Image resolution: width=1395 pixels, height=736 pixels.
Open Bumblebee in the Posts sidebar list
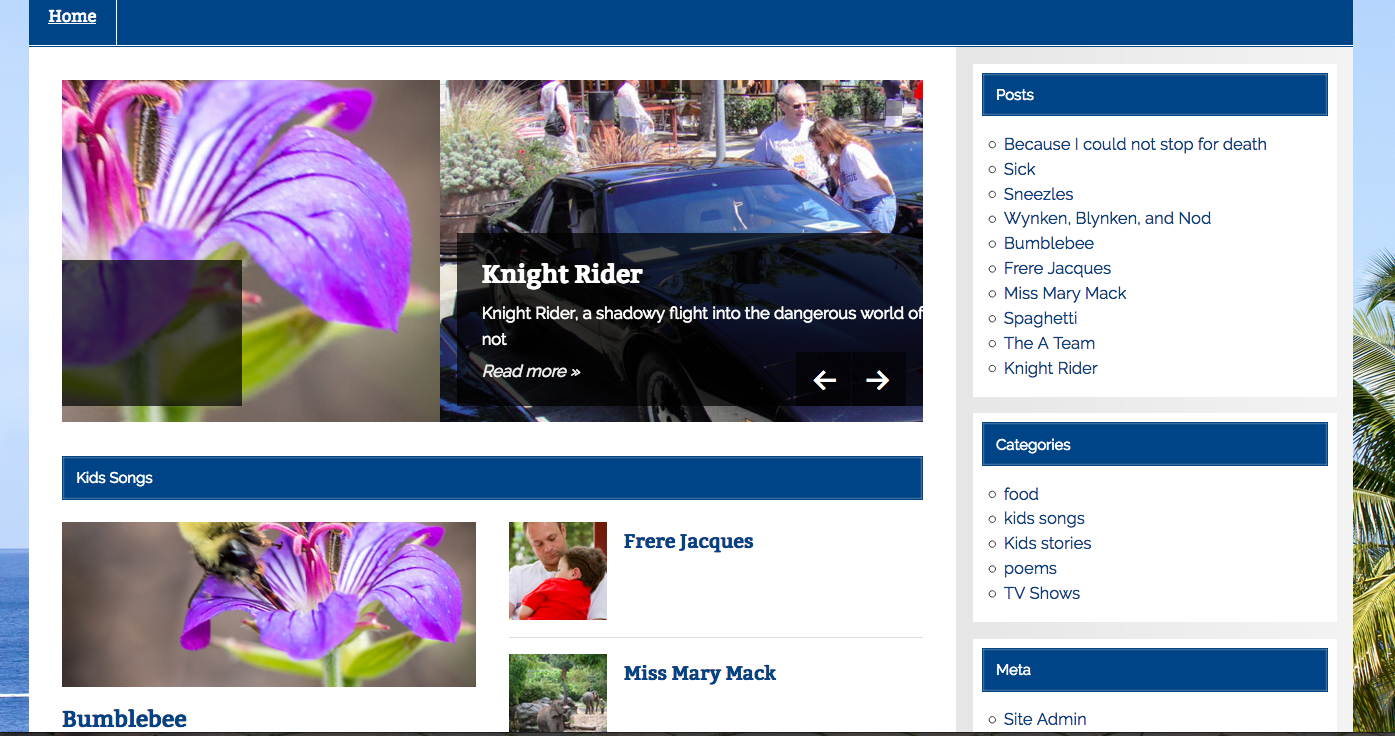[x=1049, y=243]
